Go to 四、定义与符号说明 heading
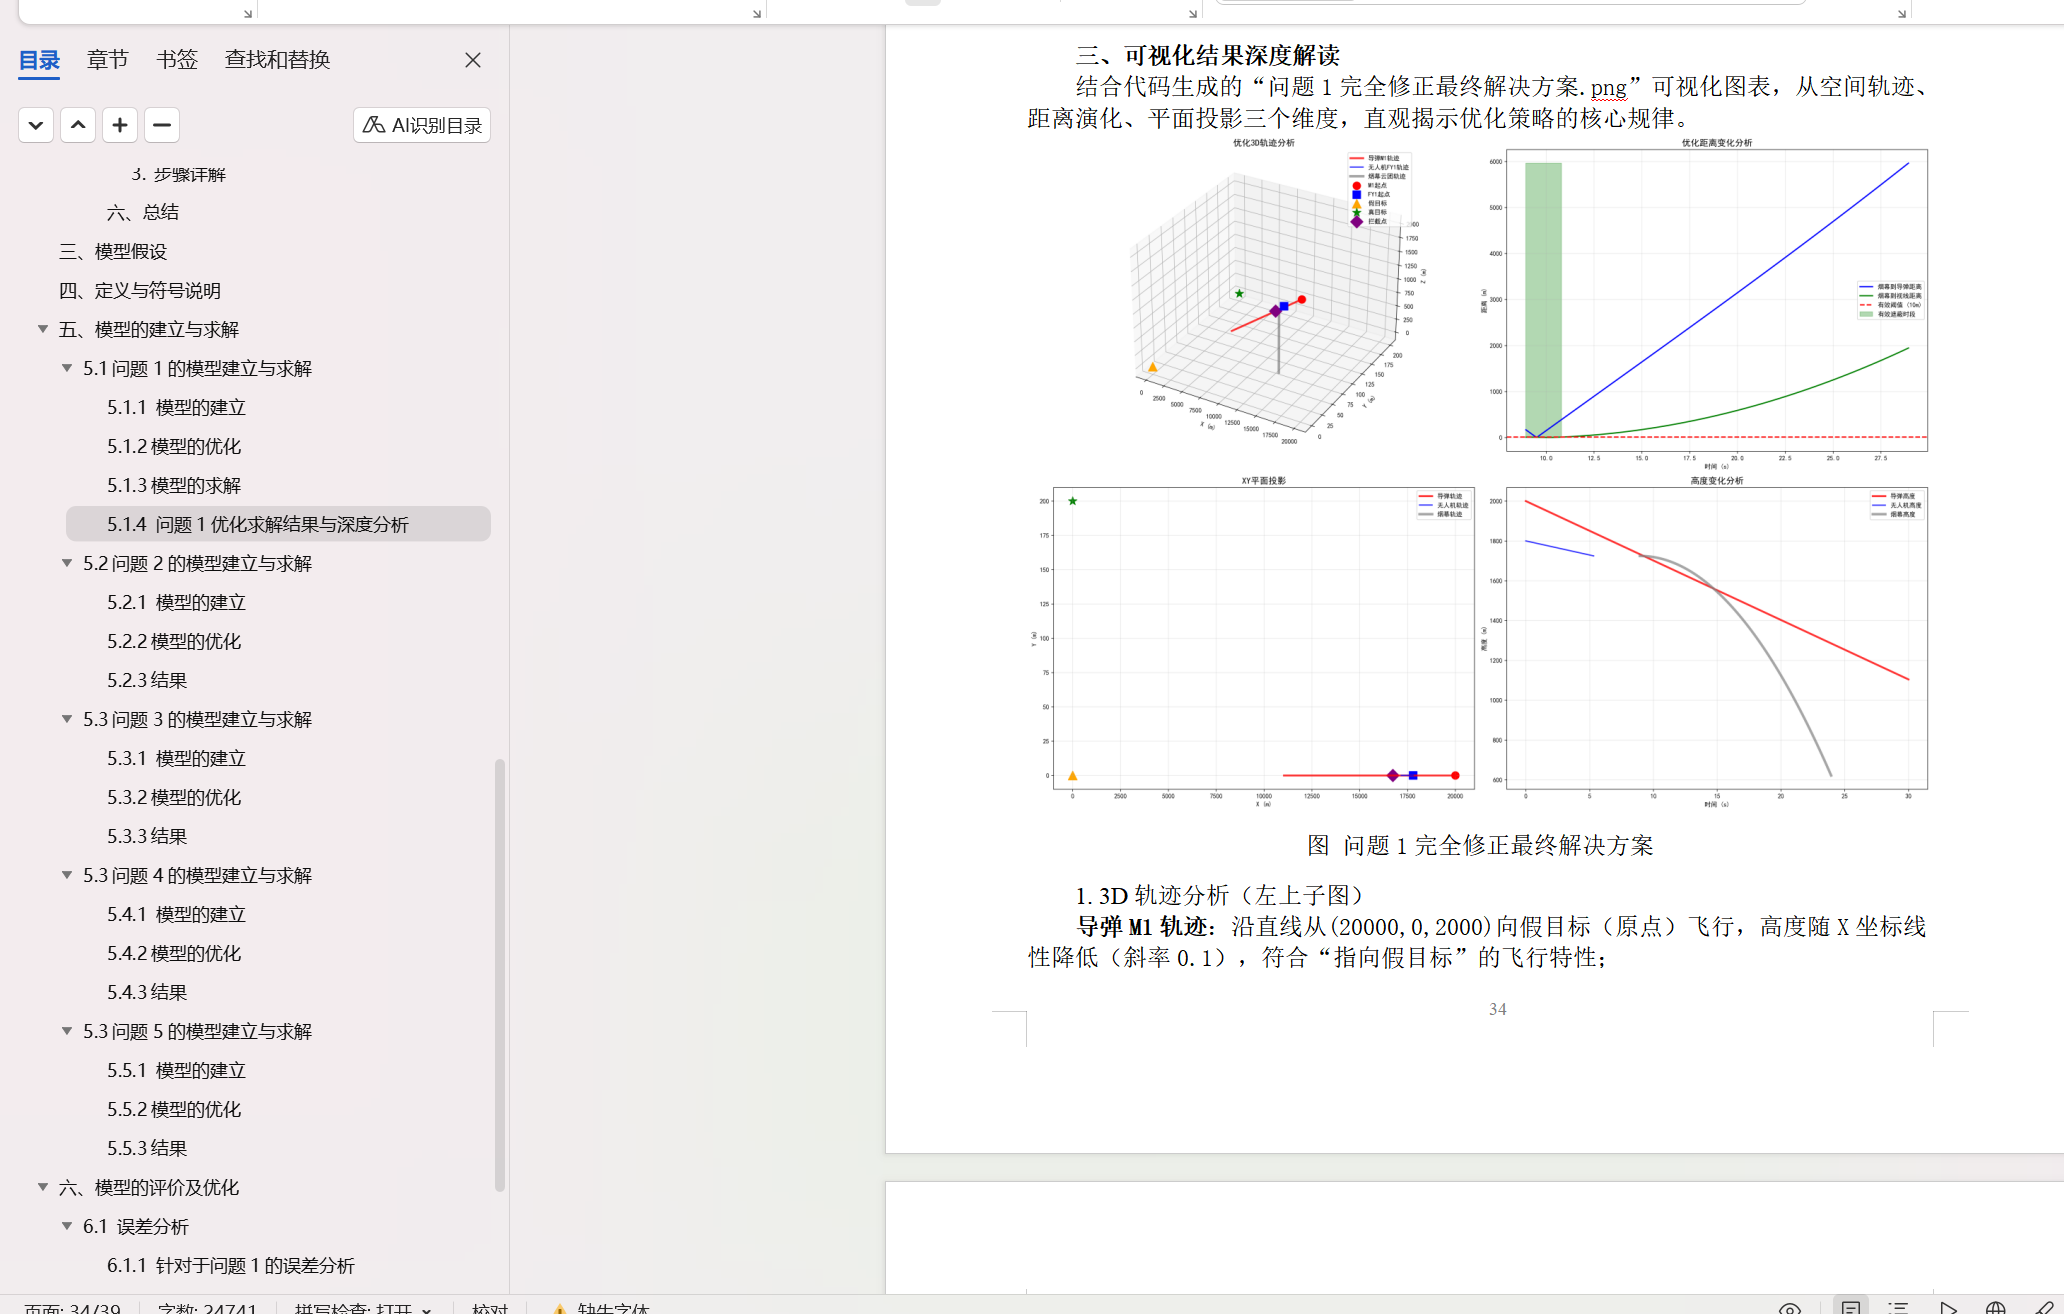 [140, 290]
